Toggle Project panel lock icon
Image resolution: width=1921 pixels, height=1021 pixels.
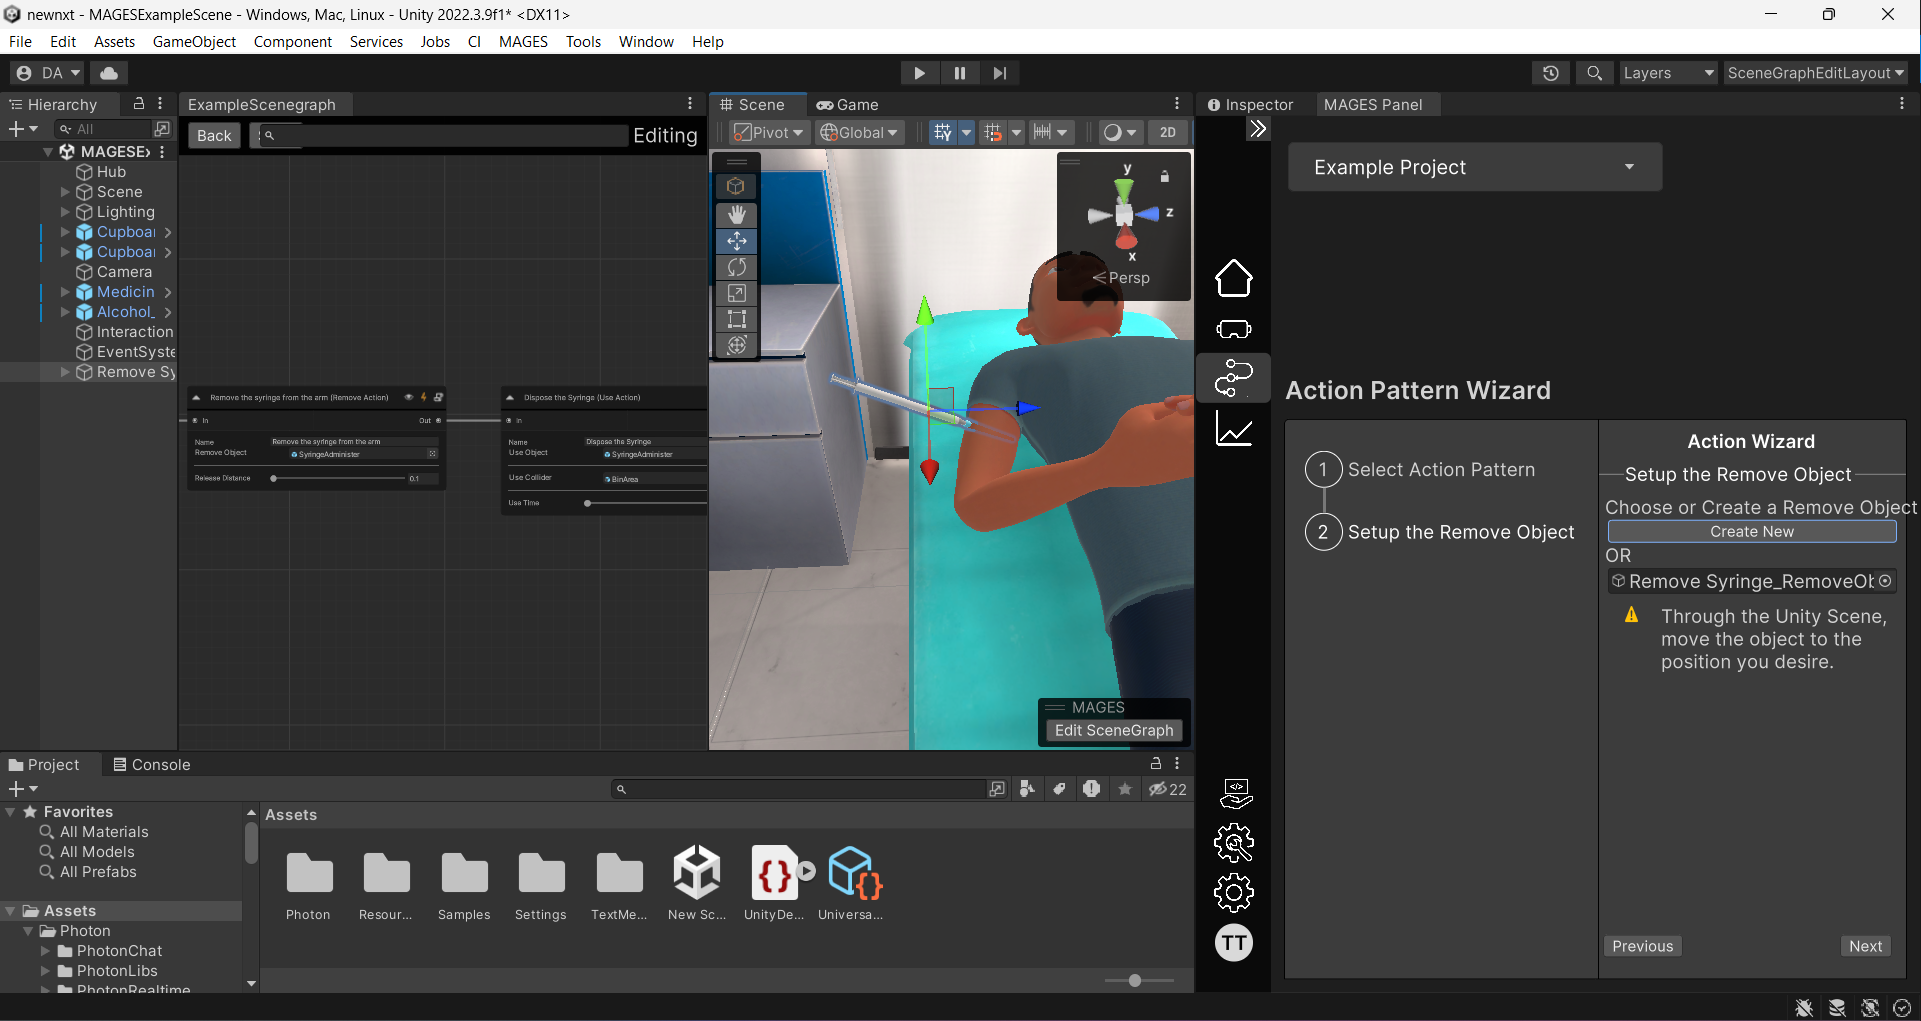[1156, 763]
